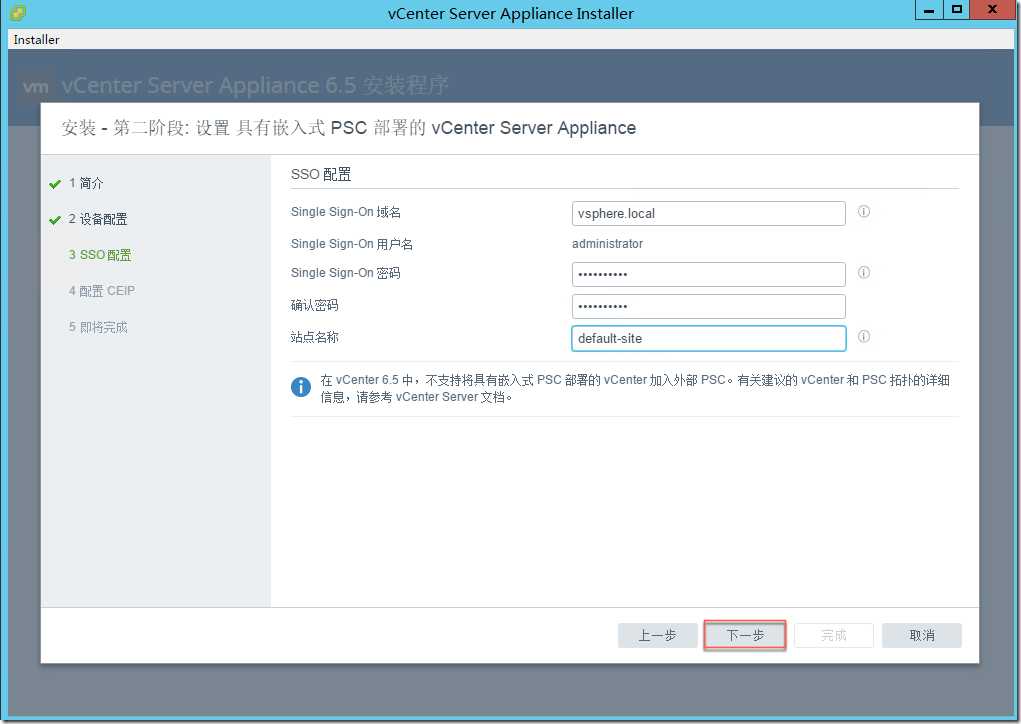Click the 上一步 (Back) button
The width and height of the screenshot is (1021, 724).
coord(658,635)
